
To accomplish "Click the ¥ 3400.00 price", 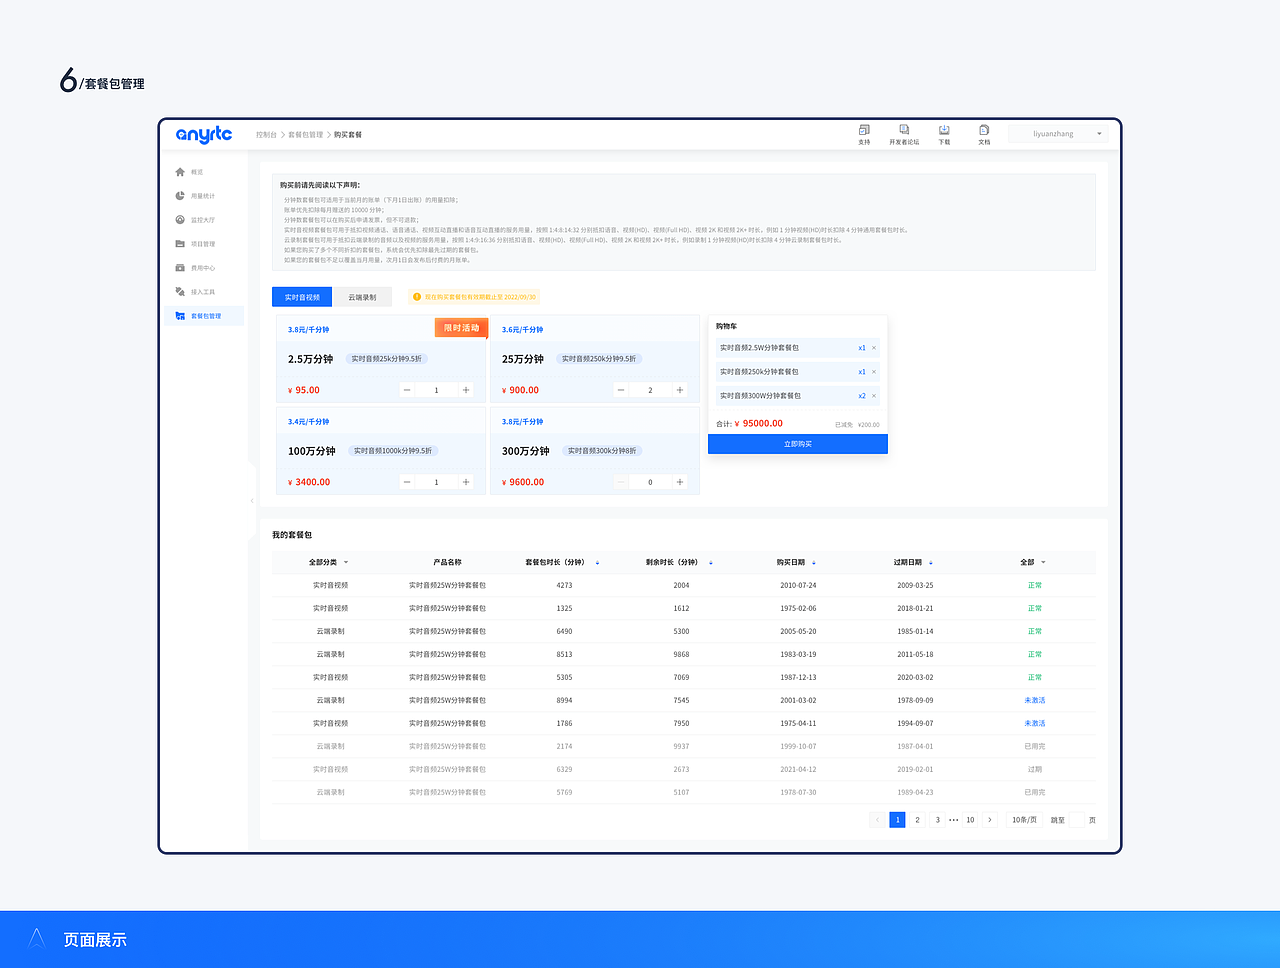I will click(x=309, y=482).
